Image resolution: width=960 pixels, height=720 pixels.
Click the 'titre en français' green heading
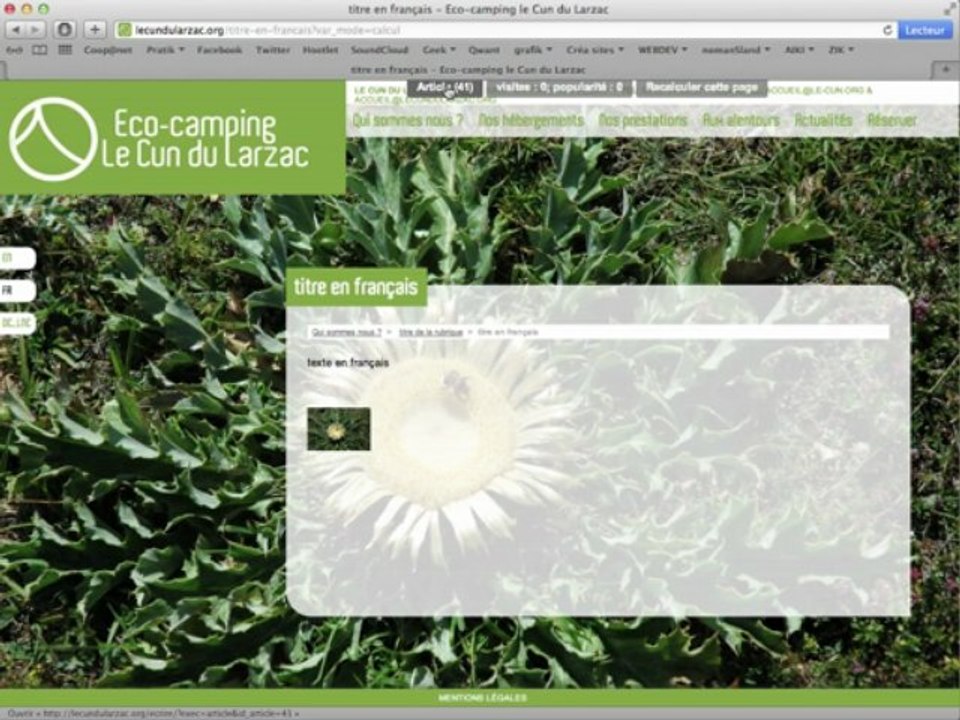pyautogui.click(x=356, y=287)
